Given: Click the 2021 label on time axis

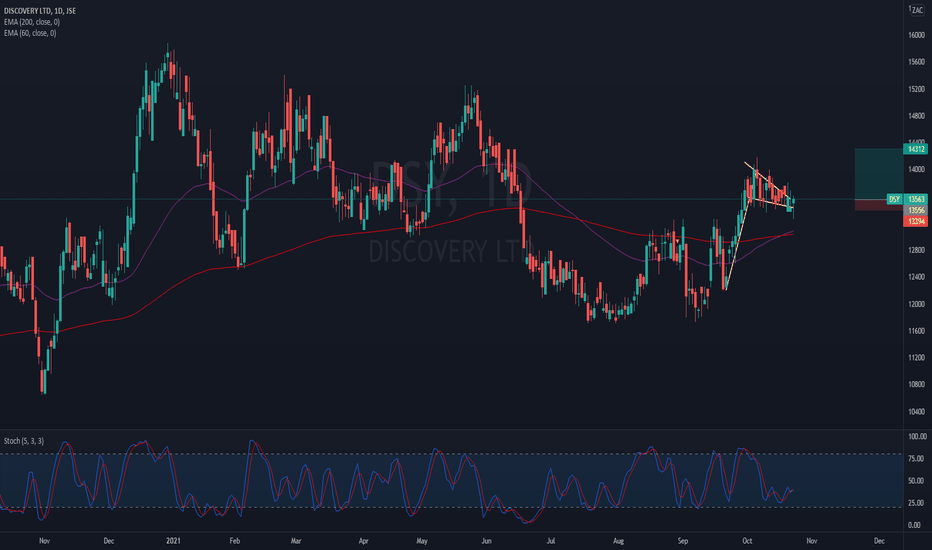Looking at the screenshot, I should pos(173,541).
